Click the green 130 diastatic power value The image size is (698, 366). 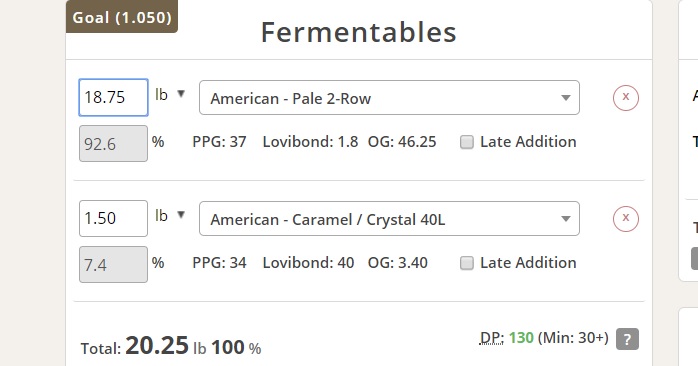click(x=521, y=338)
